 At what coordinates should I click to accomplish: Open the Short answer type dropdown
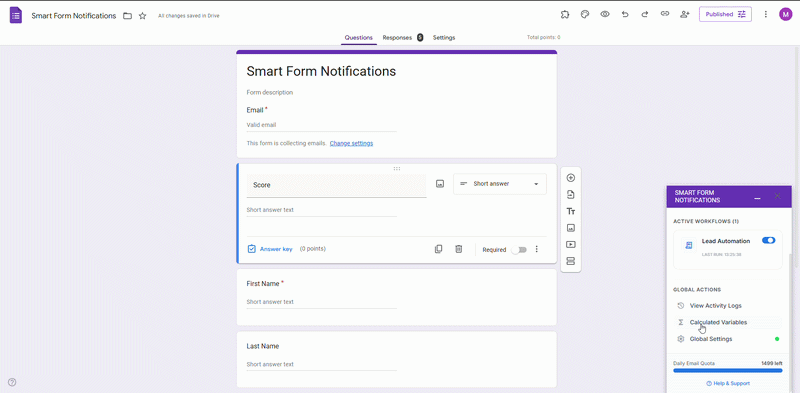(x=499, y=184)
